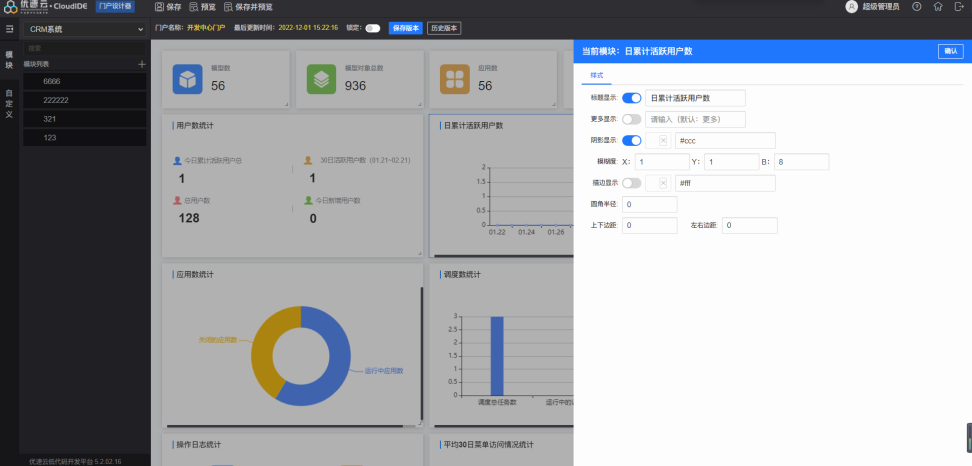
Task: Click the 应用数统计 card title
Action: point(195,274)
